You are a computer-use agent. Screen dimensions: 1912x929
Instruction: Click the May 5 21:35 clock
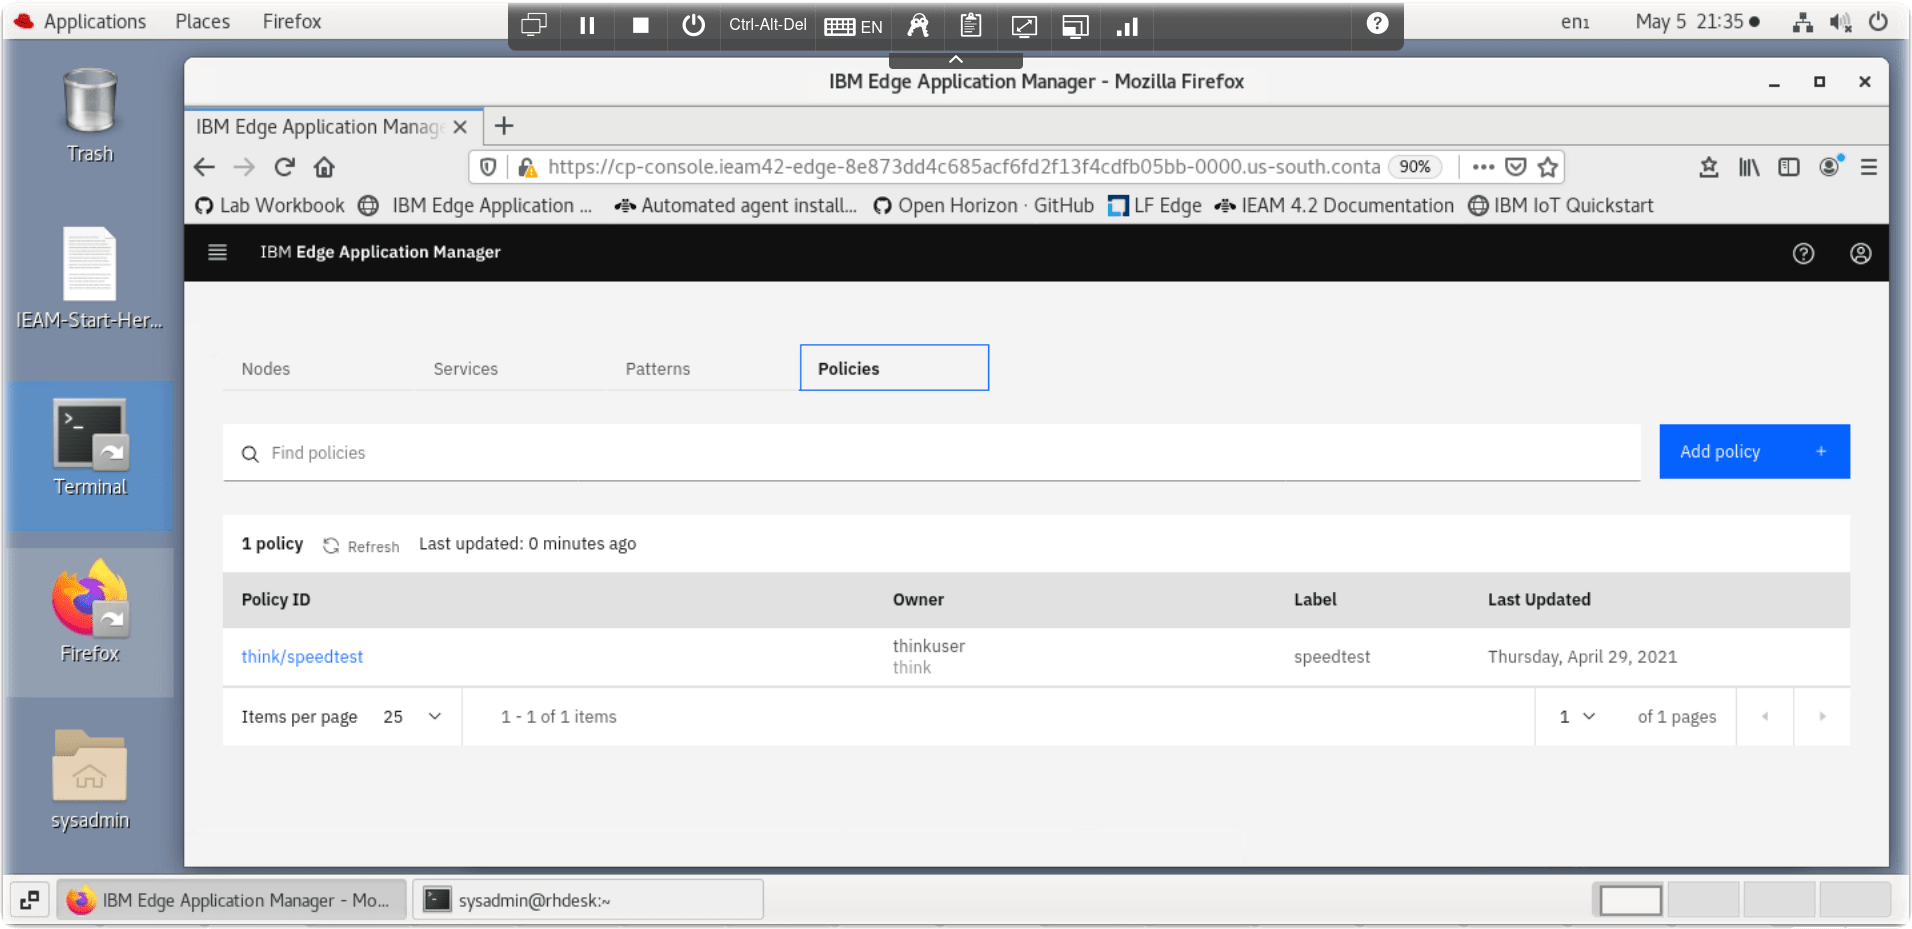click(x=1690, y=22)
